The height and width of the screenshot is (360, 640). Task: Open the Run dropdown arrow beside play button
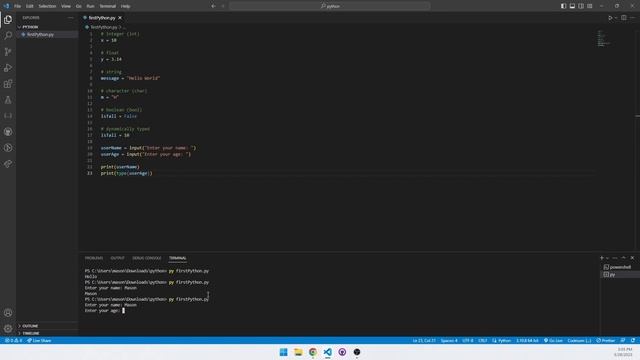[x=616, y=18]
